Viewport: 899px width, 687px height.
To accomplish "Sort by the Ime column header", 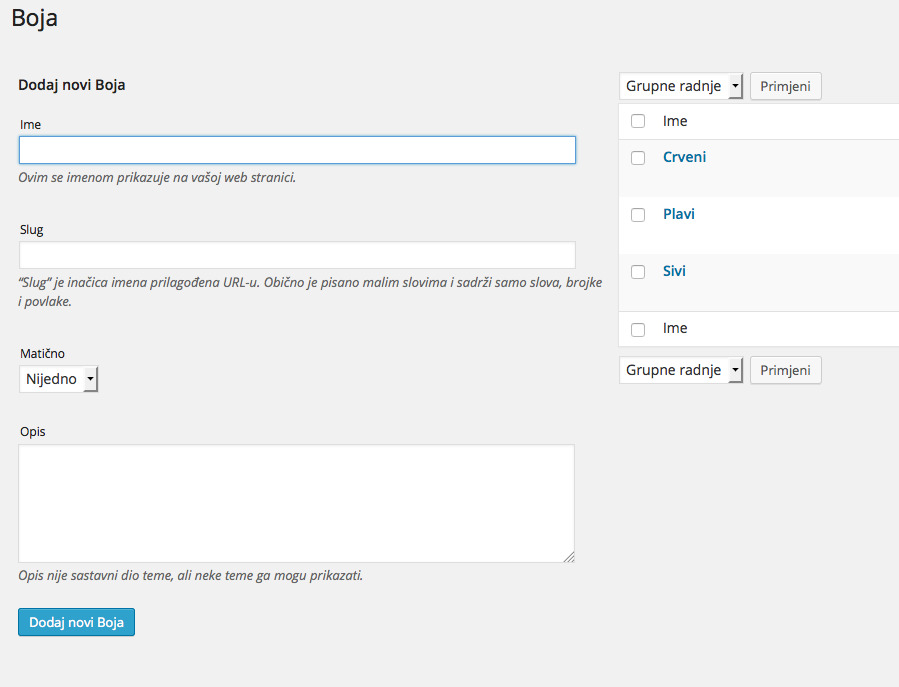I will (675, 121).
